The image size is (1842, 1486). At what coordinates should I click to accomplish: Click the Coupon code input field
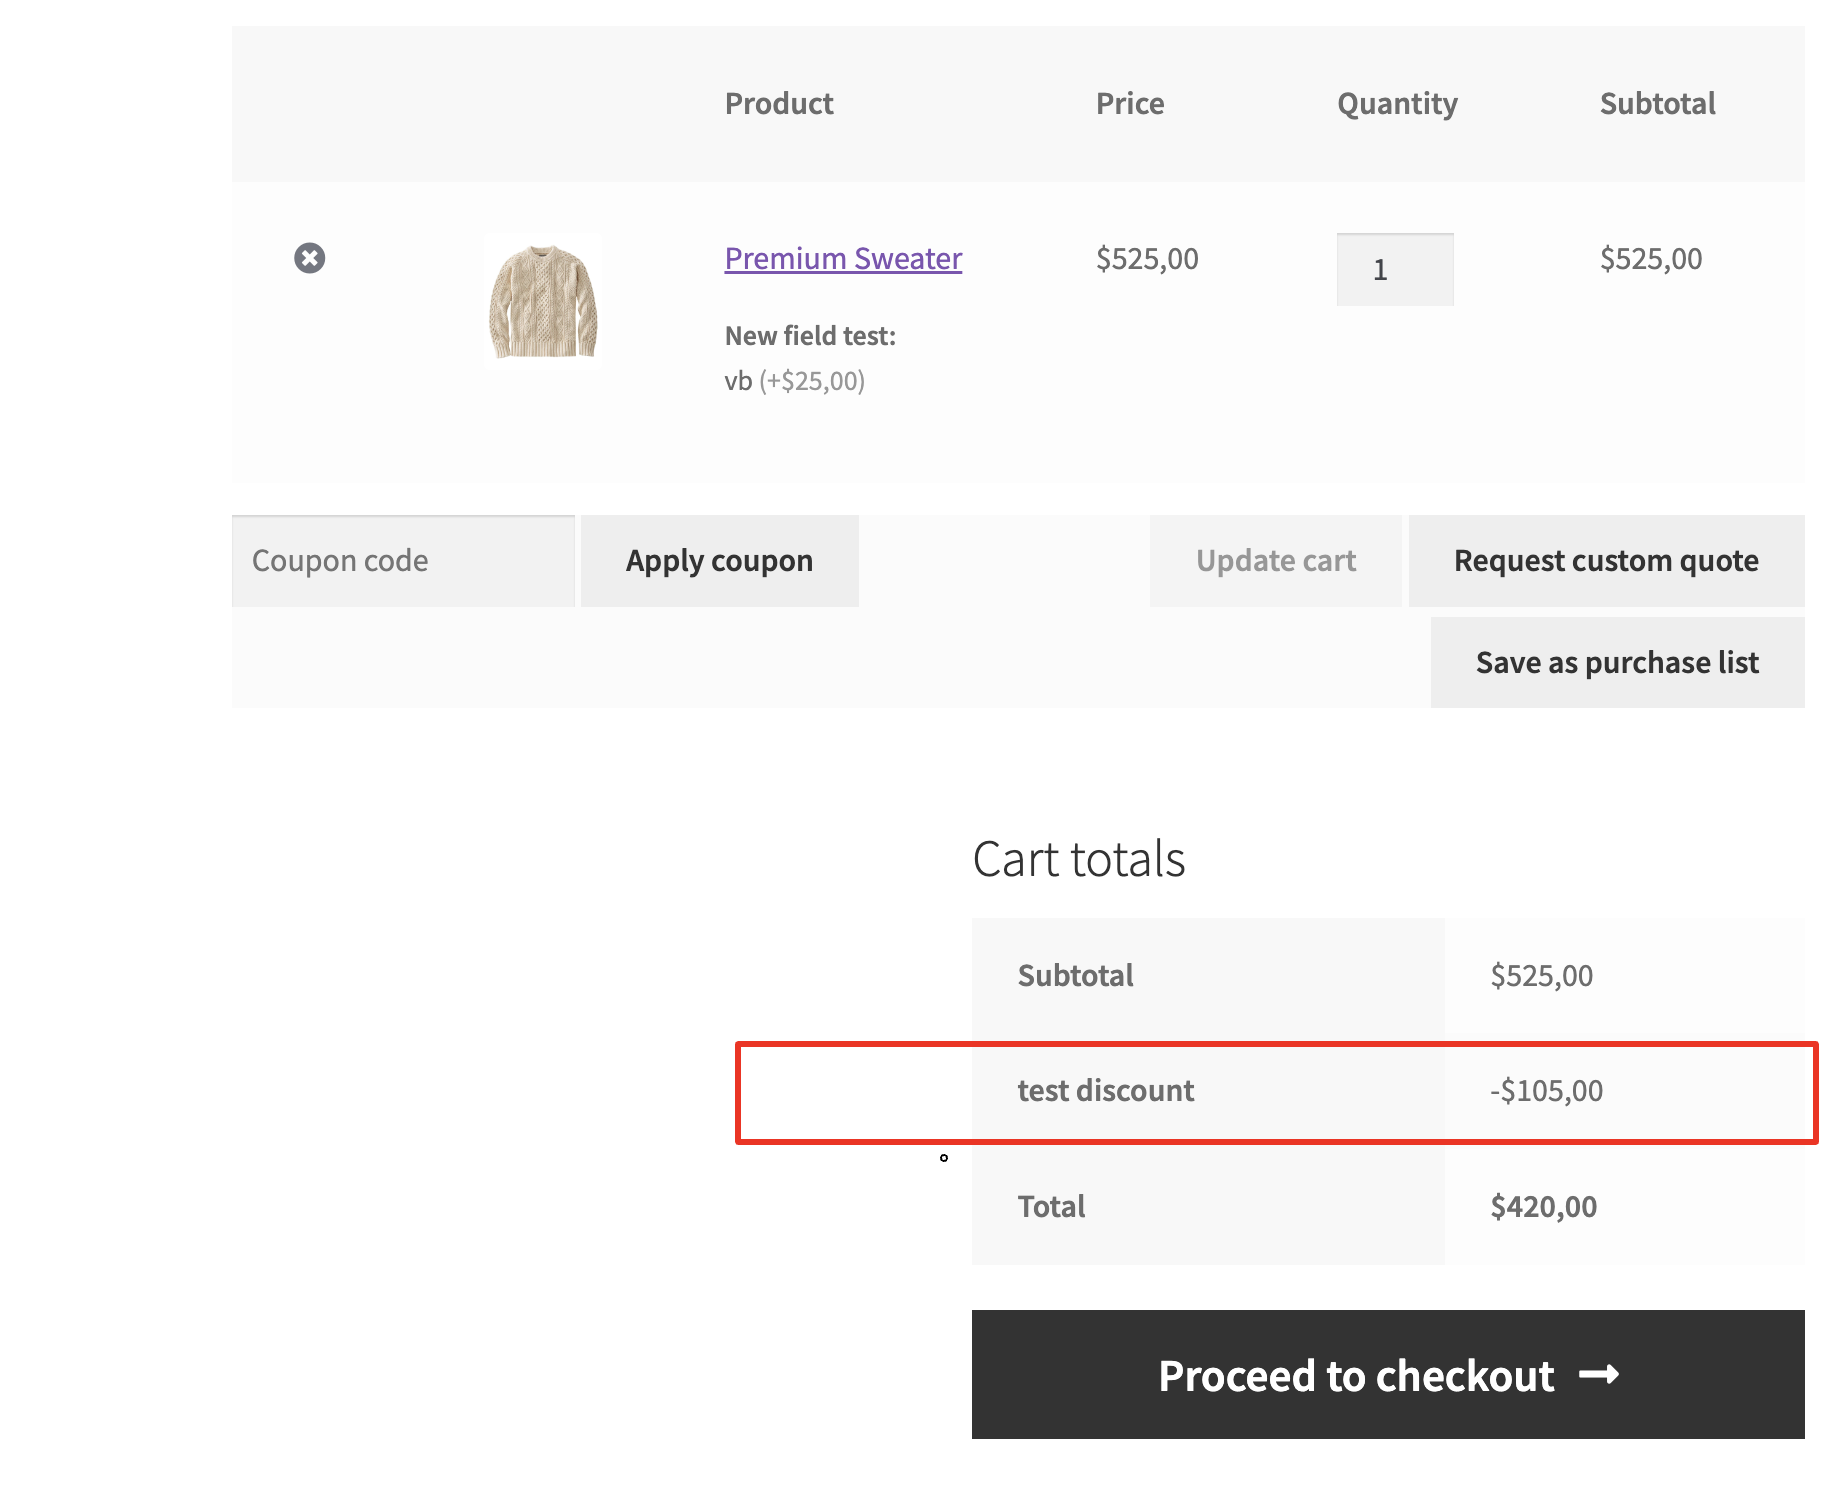point(403,561)
